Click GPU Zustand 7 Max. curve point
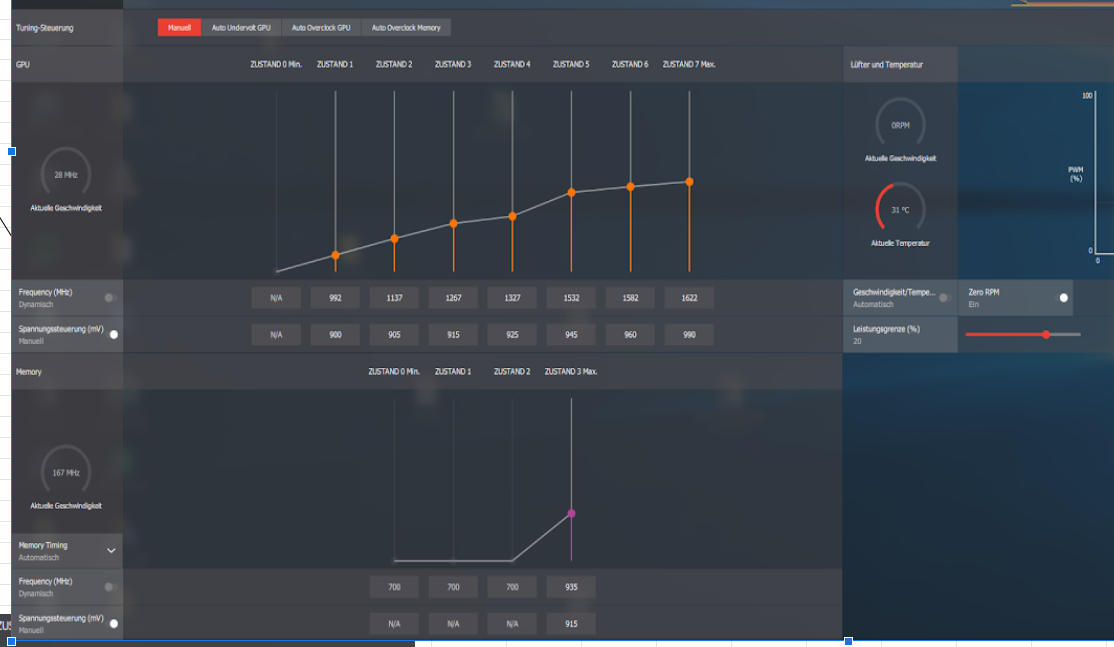 click(x=689, y=182)
